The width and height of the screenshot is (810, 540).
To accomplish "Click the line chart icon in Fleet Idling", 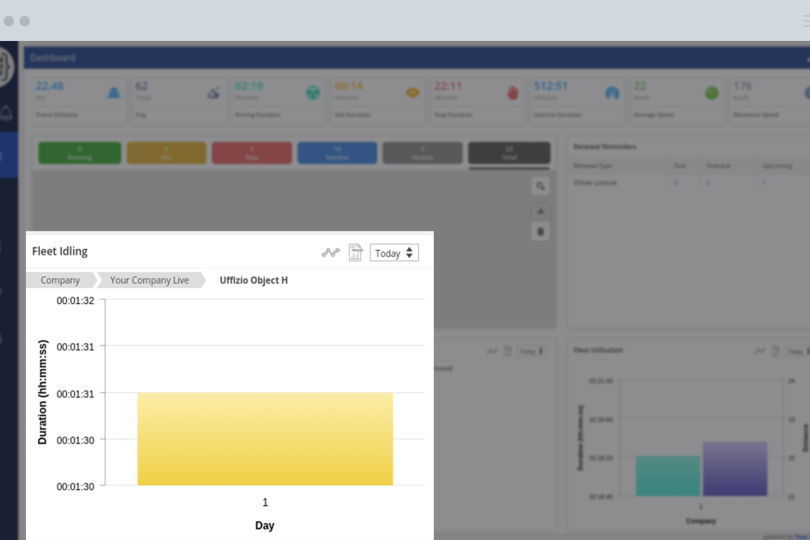I will pos(330,253).
